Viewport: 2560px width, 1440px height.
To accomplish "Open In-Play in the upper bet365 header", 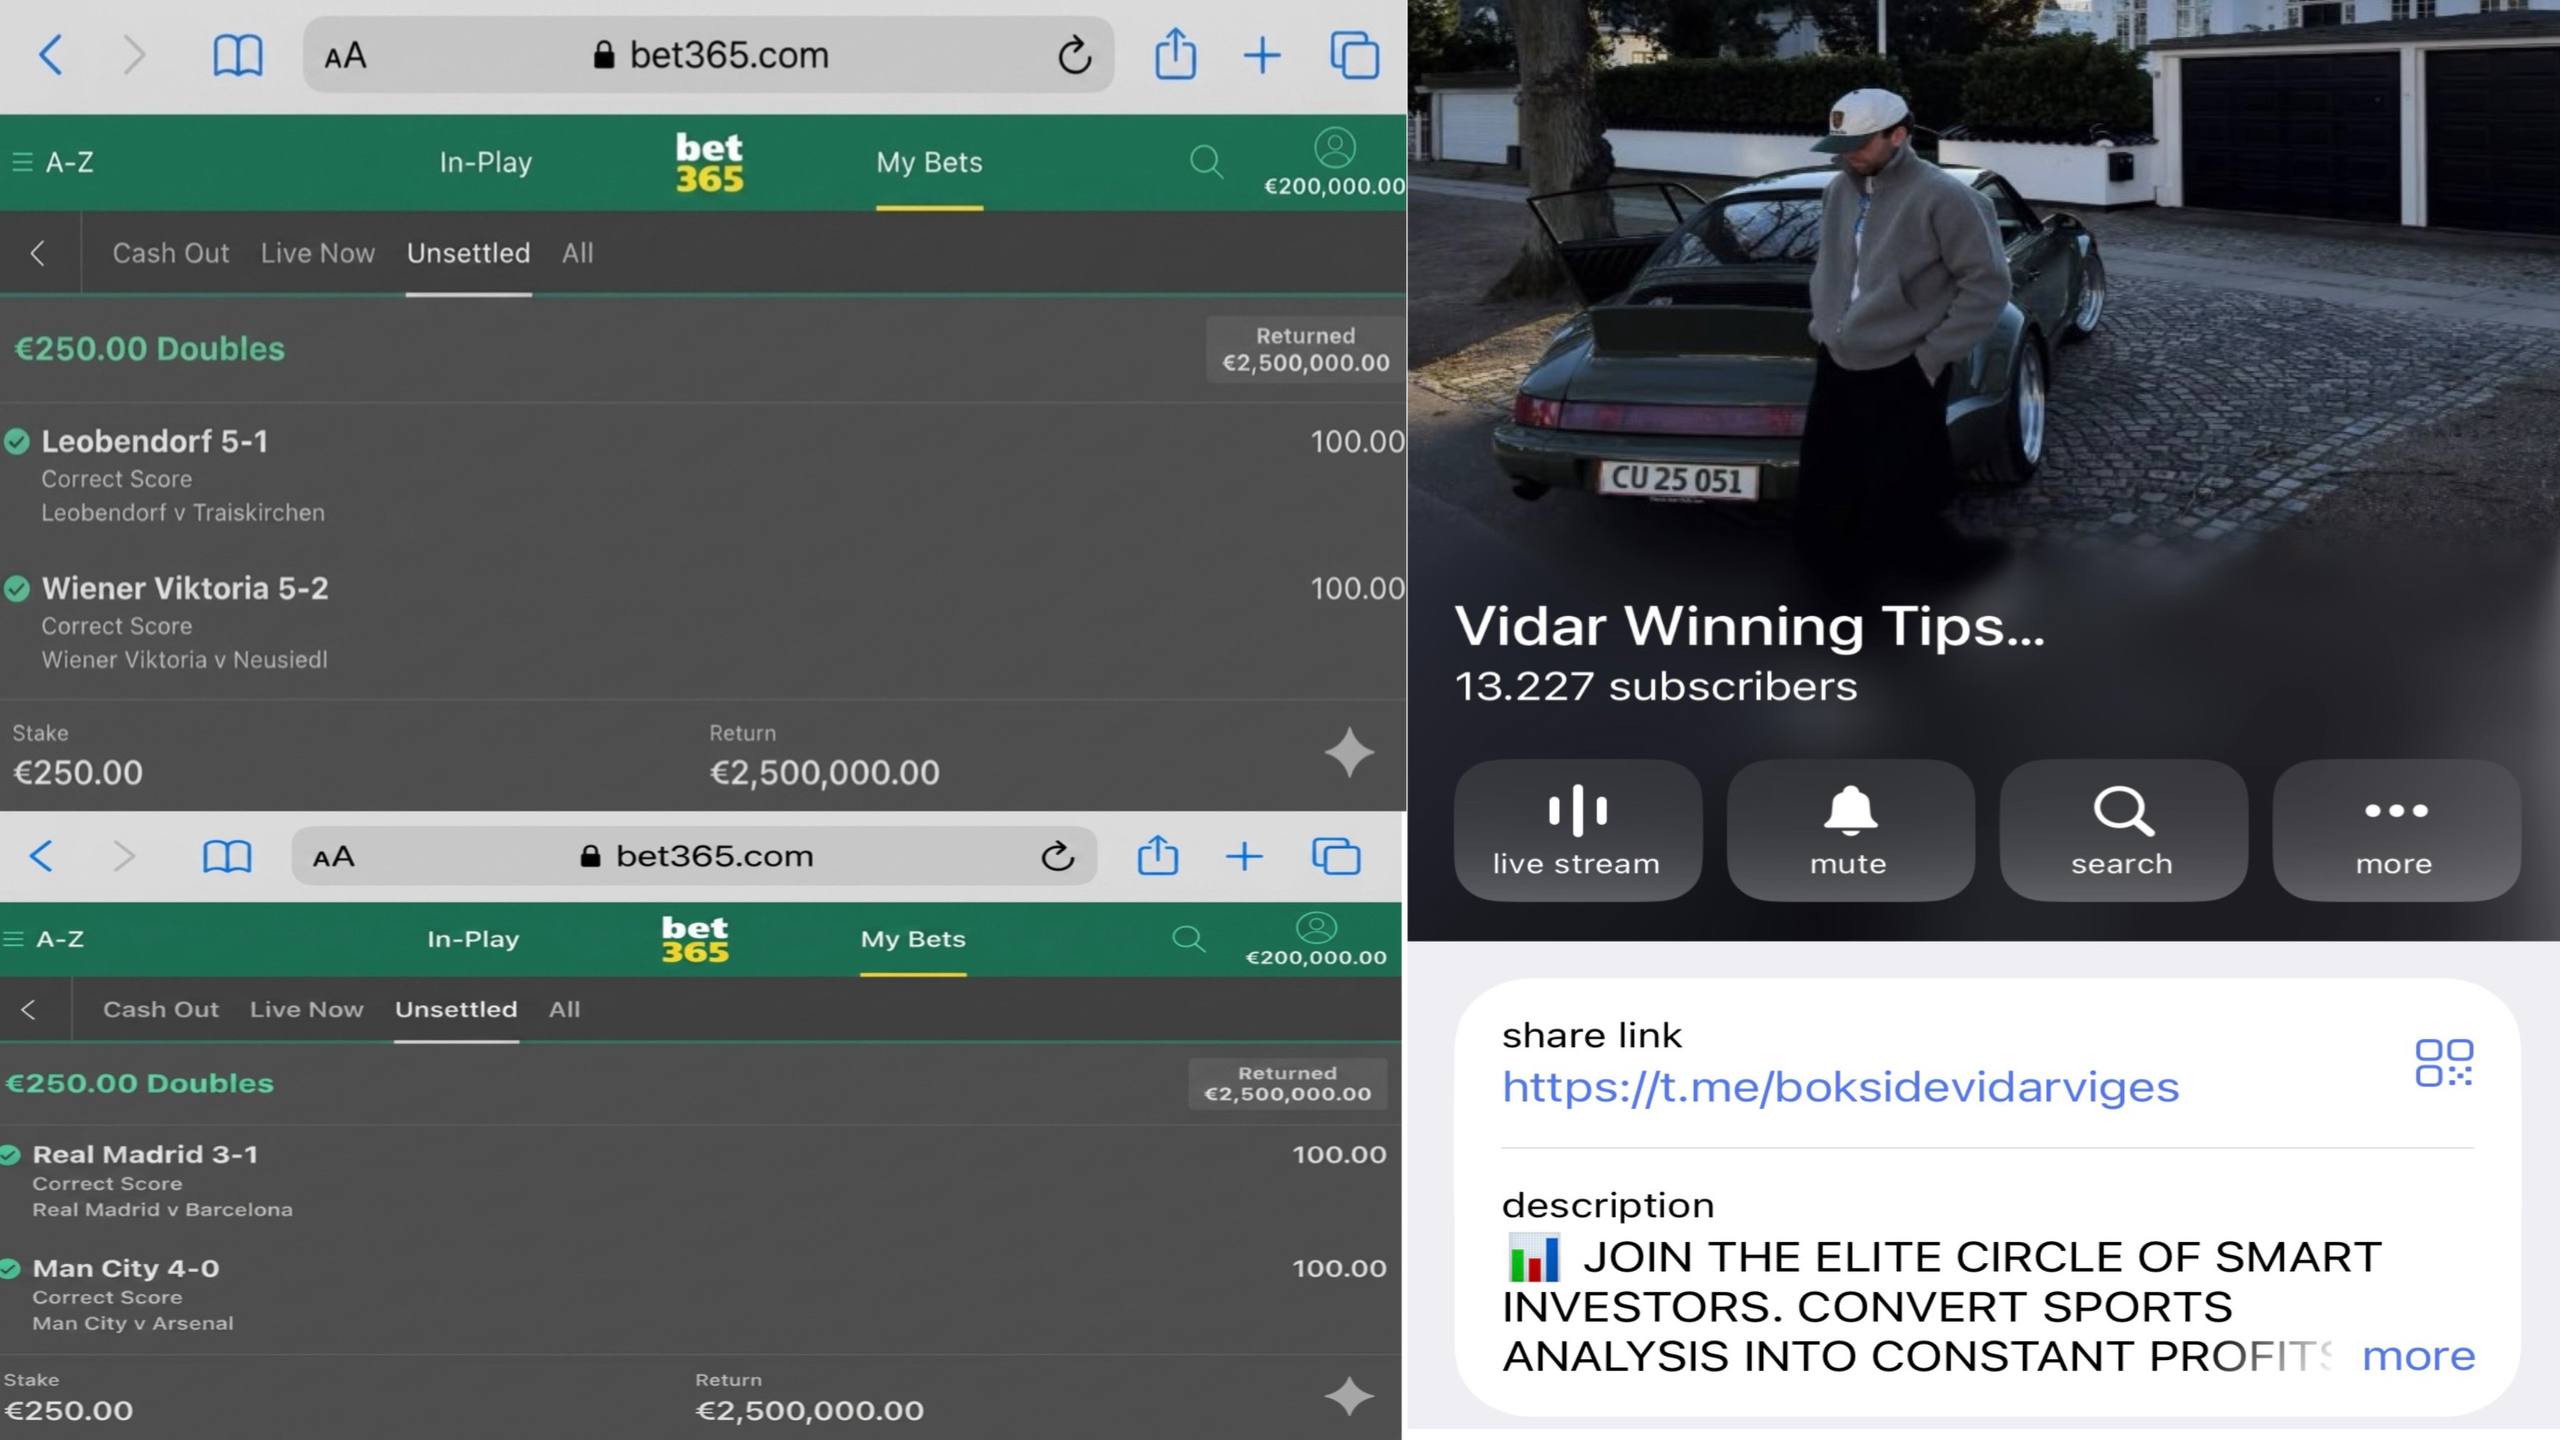I will point(486,162).
